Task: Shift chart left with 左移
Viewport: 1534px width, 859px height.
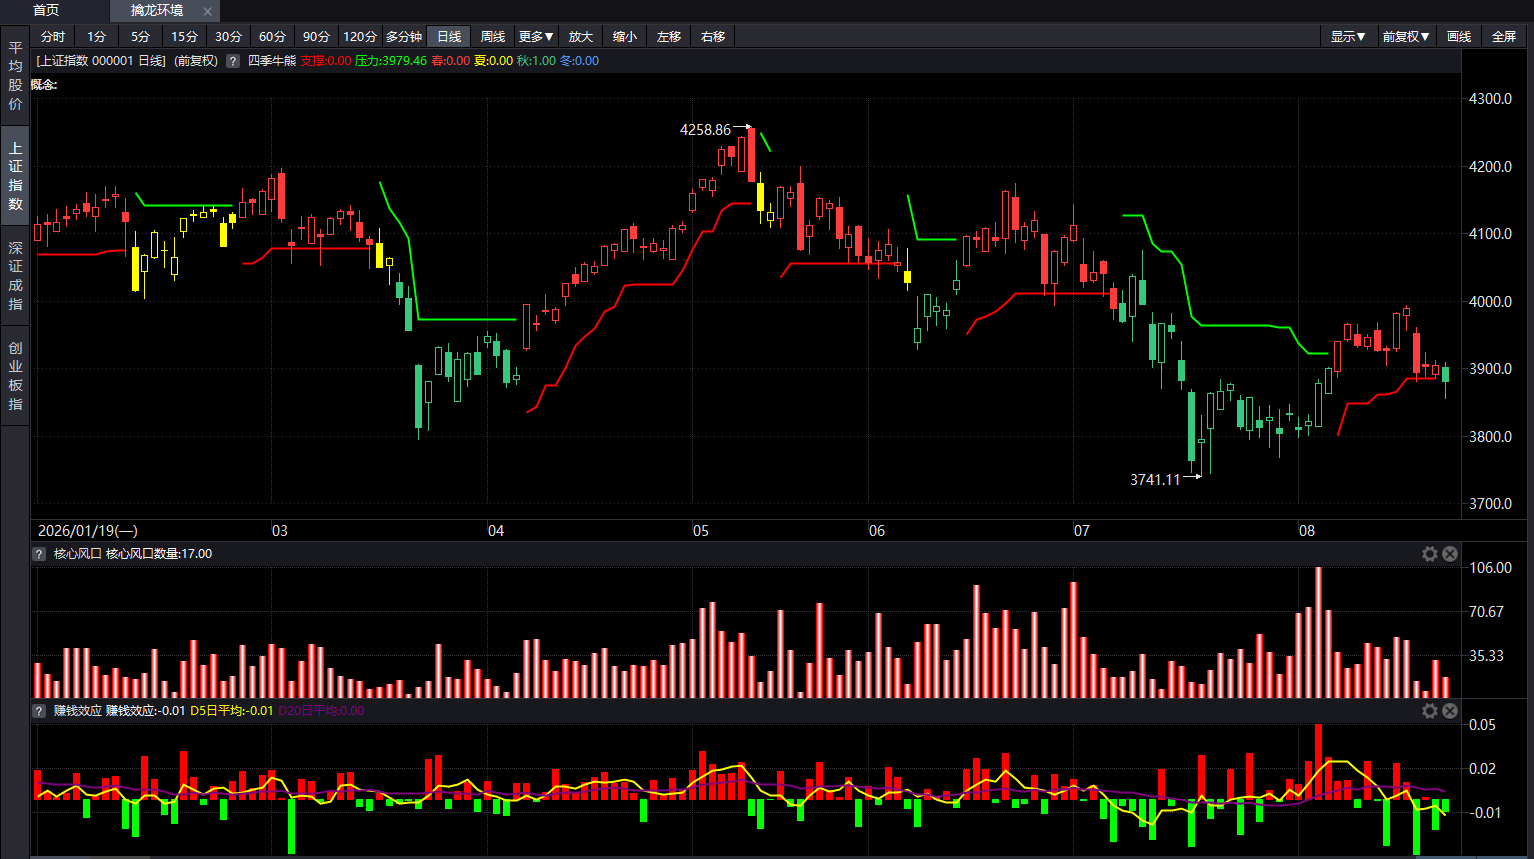Action: tap(669, 37)
